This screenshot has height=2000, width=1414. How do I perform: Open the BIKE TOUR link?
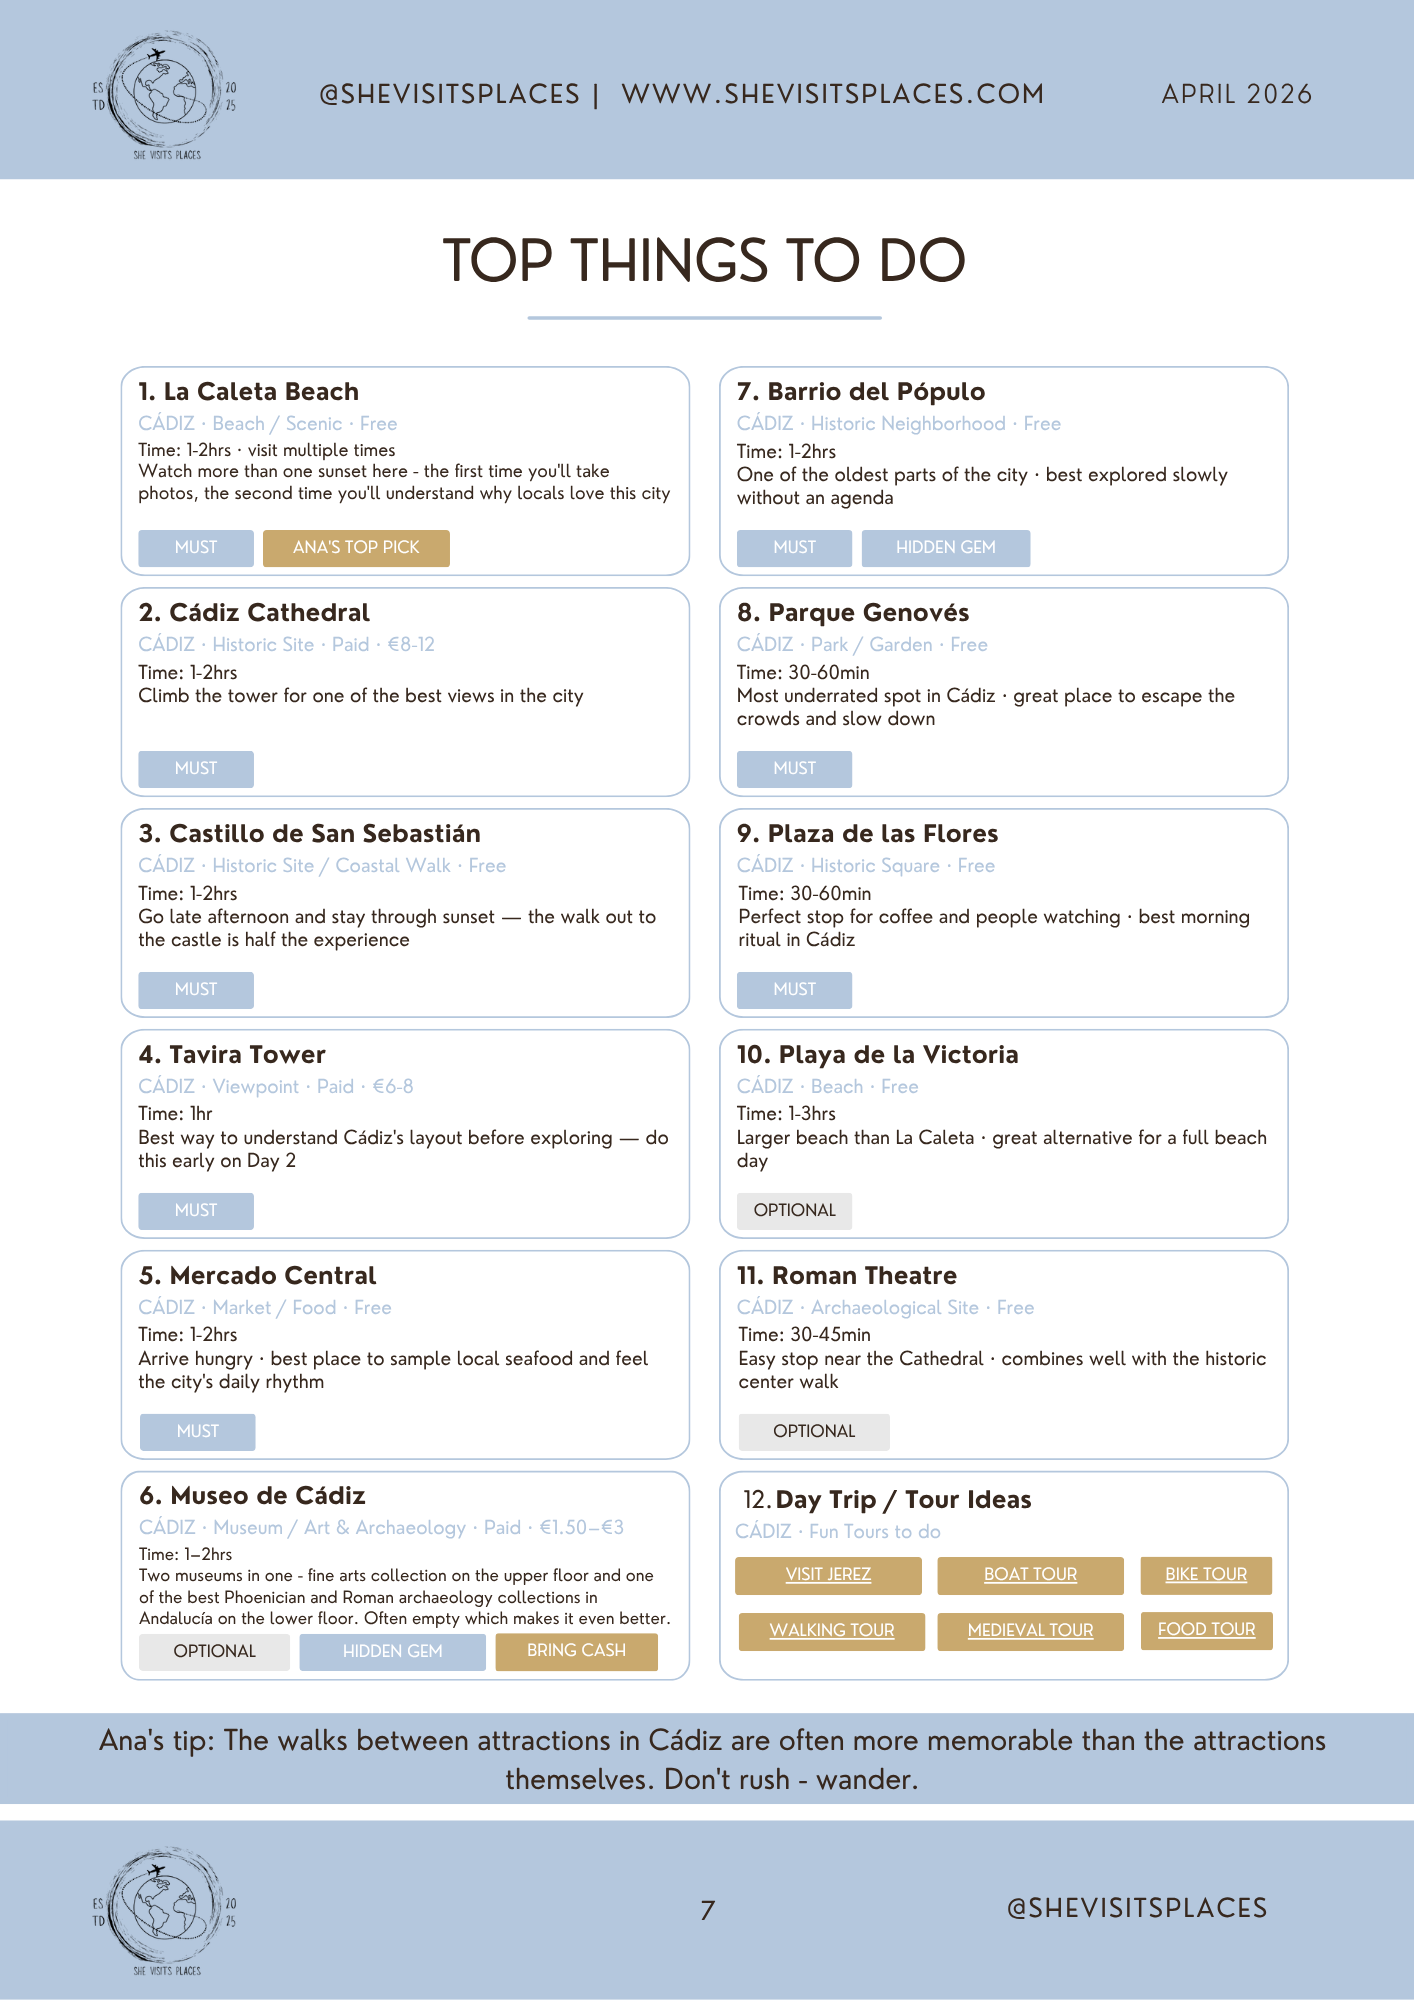pos(1206,1574)
